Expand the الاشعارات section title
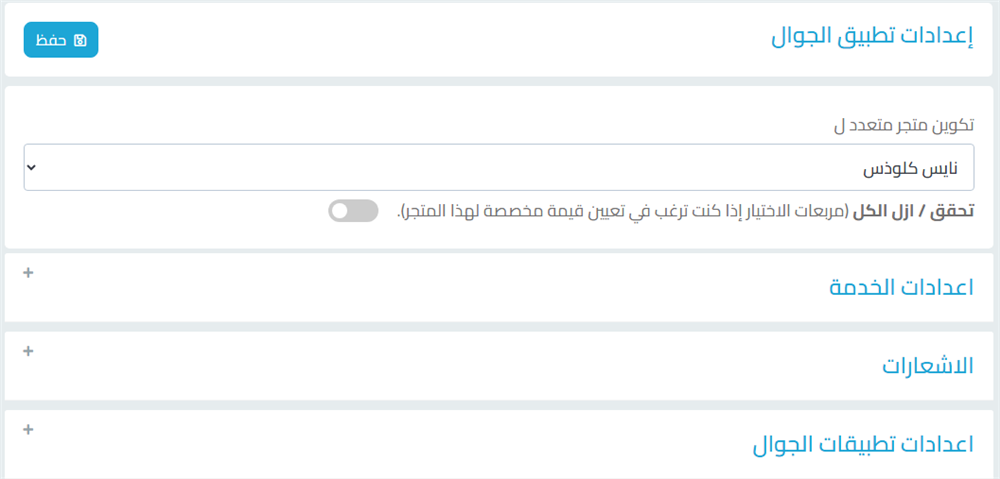 (927, 366)
